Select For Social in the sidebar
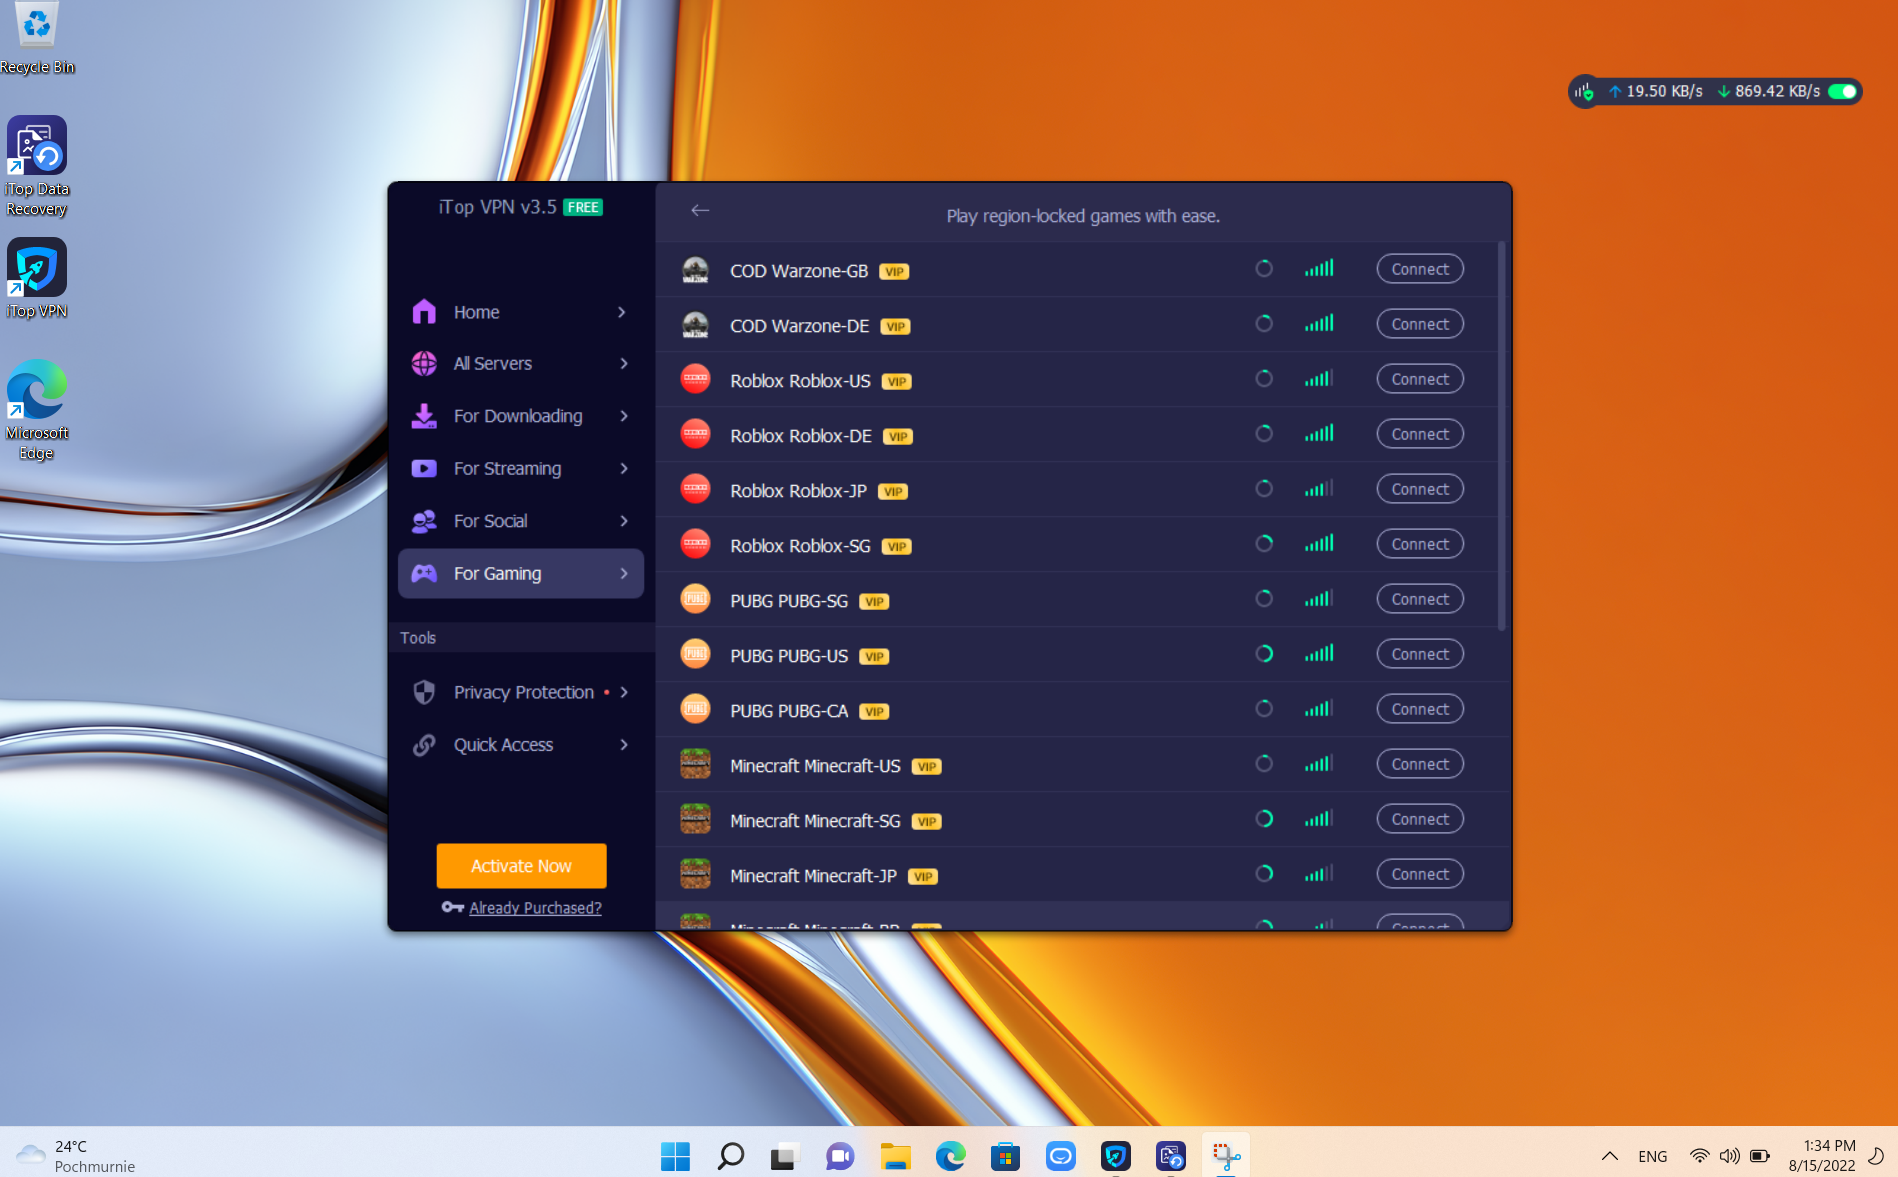The height and width of the screenshot is (1177, 1898). pyautogui.click(x=521, y=521)
